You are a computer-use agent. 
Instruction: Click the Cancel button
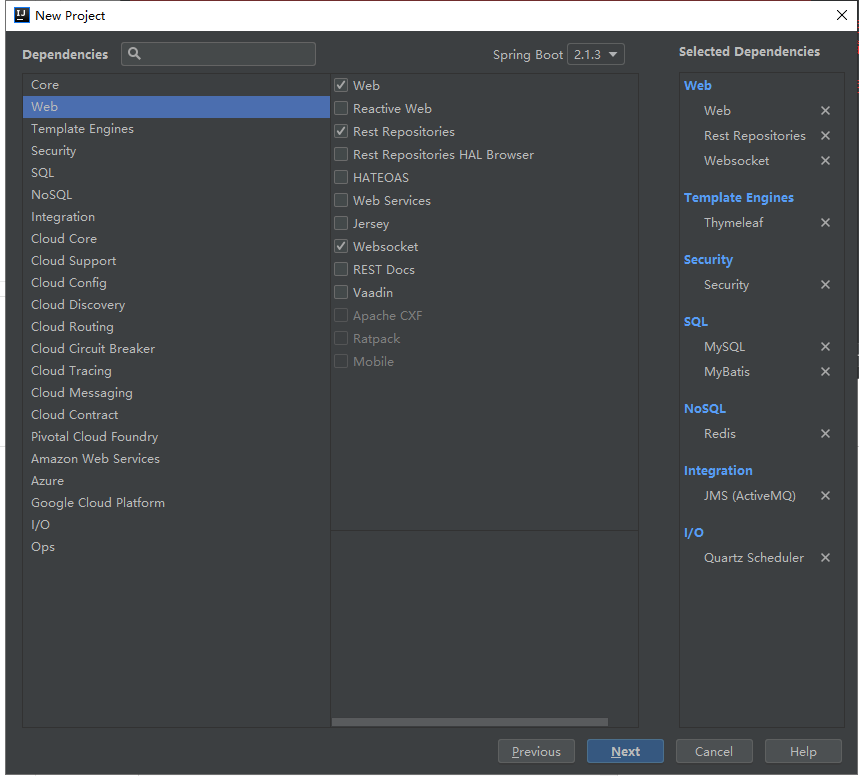tap(714, 751)
